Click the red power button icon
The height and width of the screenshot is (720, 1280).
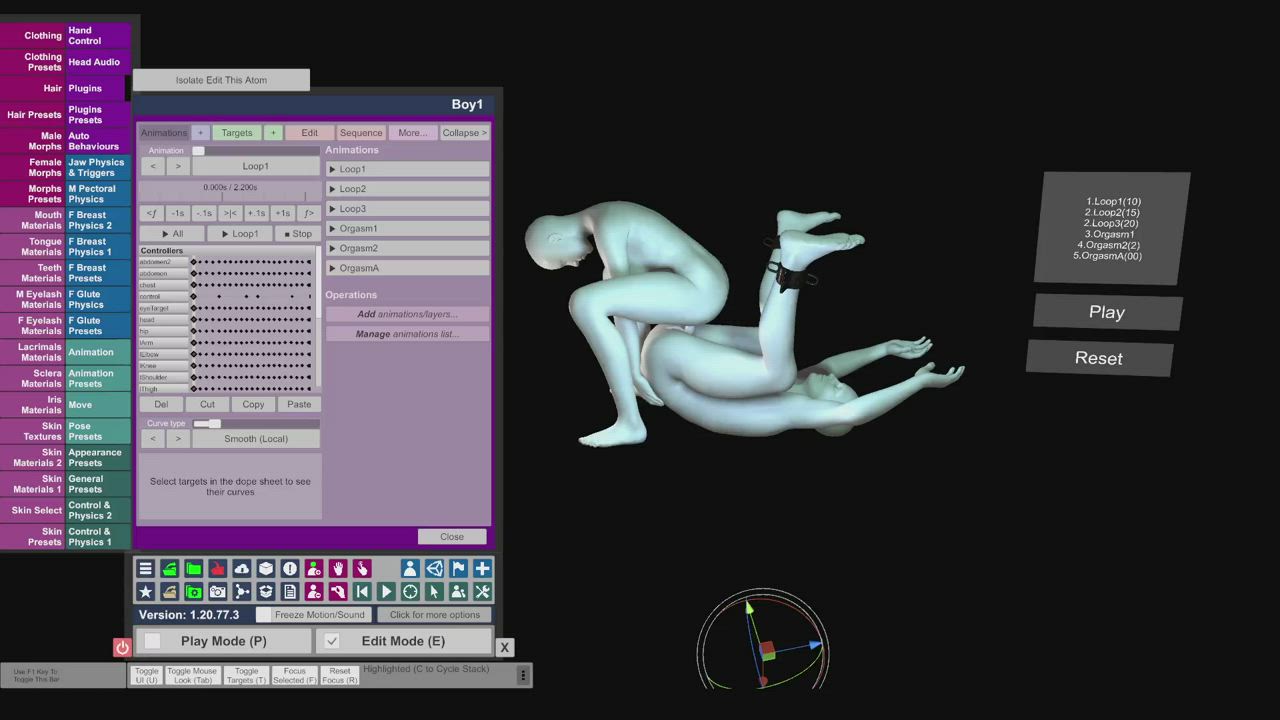click(x=122, y=648)
